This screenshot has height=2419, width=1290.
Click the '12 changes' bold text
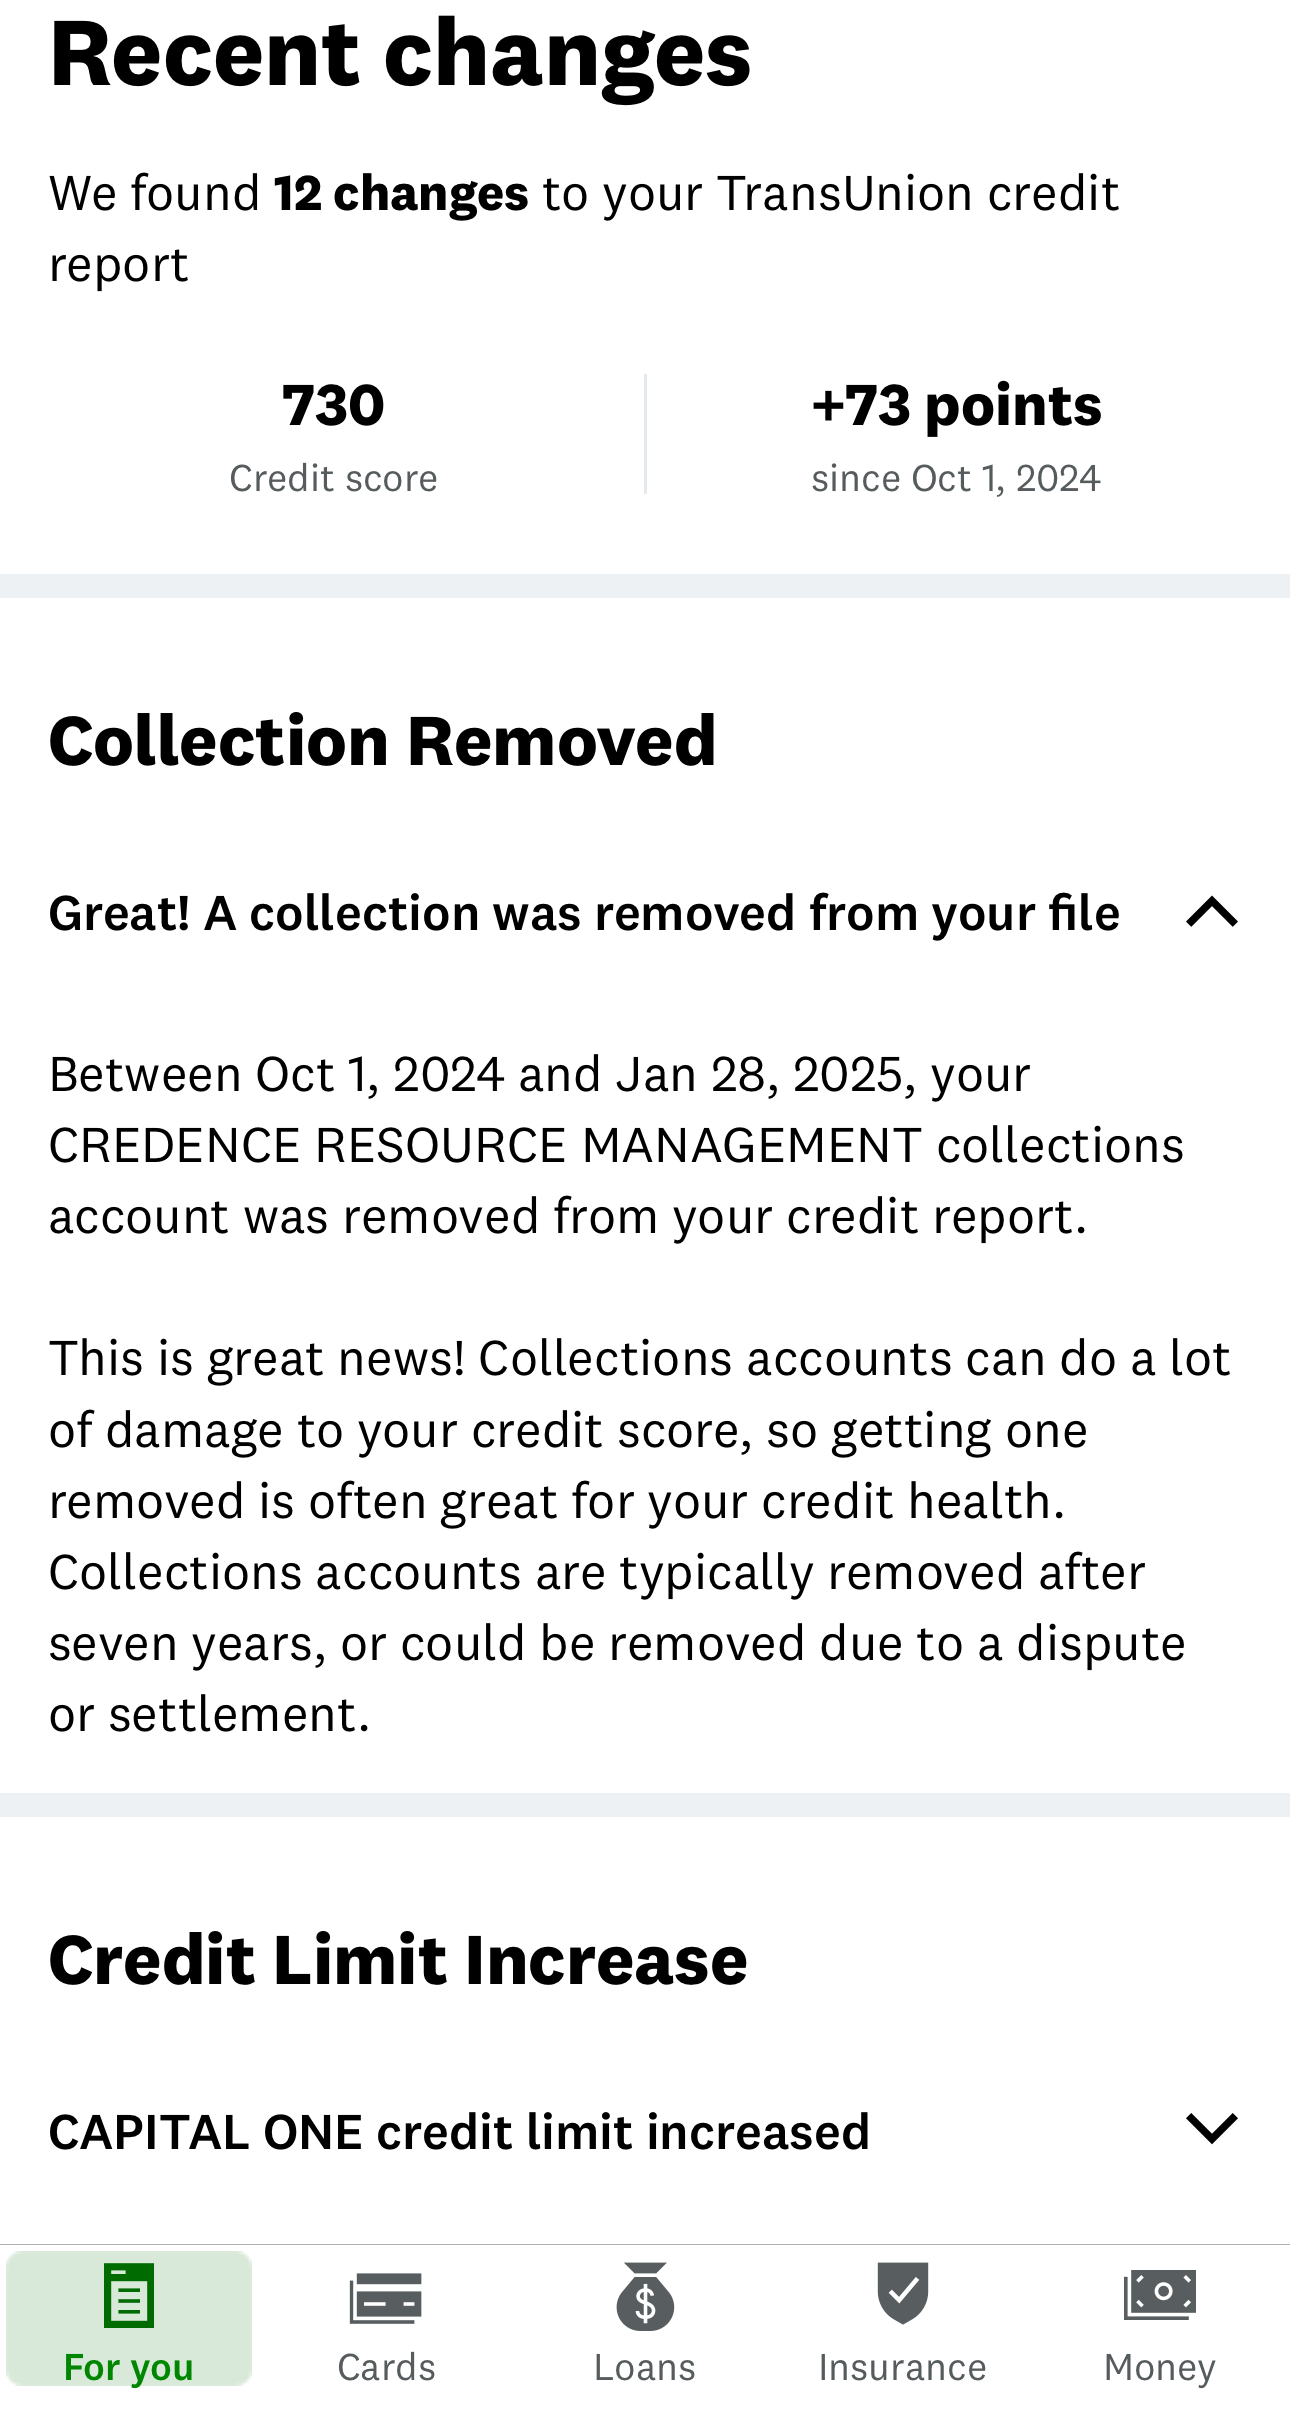tap(401, 193)
